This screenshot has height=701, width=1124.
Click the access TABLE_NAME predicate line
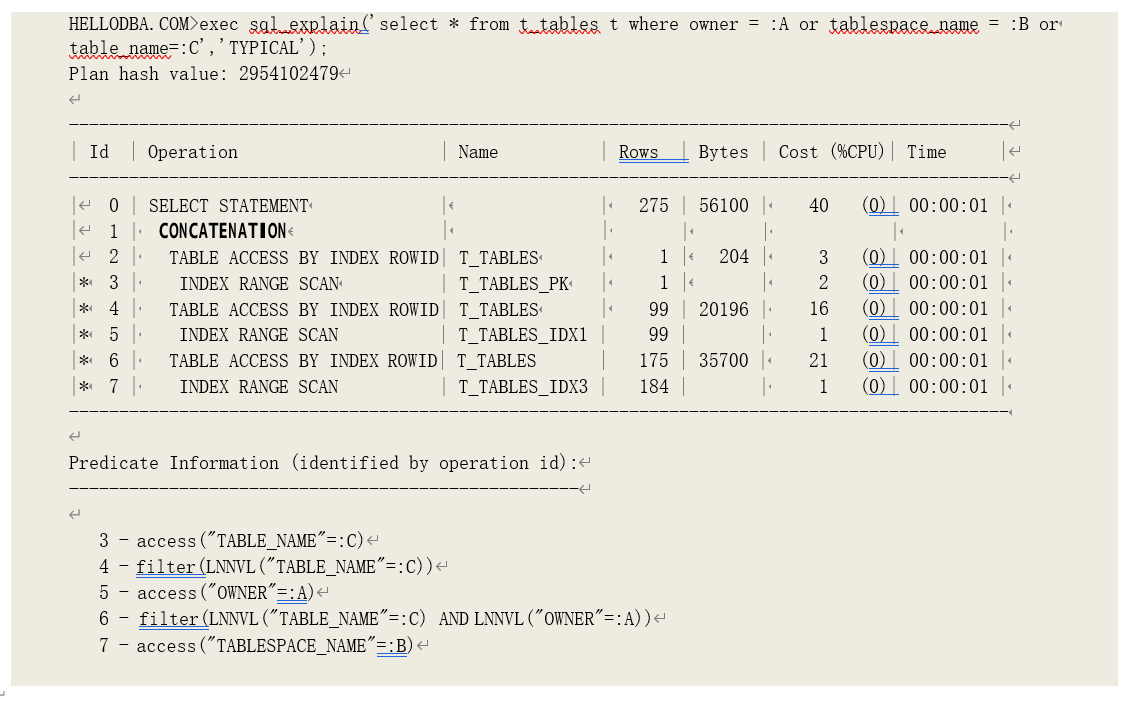coord(249,541)
